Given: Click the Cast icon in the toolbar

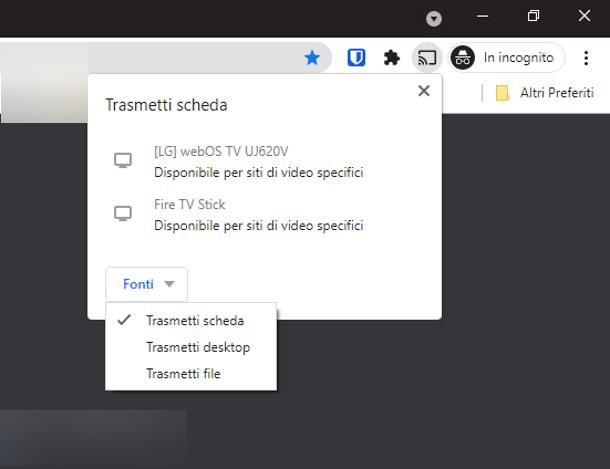Looking at the screenshot, I should [427, 58].
